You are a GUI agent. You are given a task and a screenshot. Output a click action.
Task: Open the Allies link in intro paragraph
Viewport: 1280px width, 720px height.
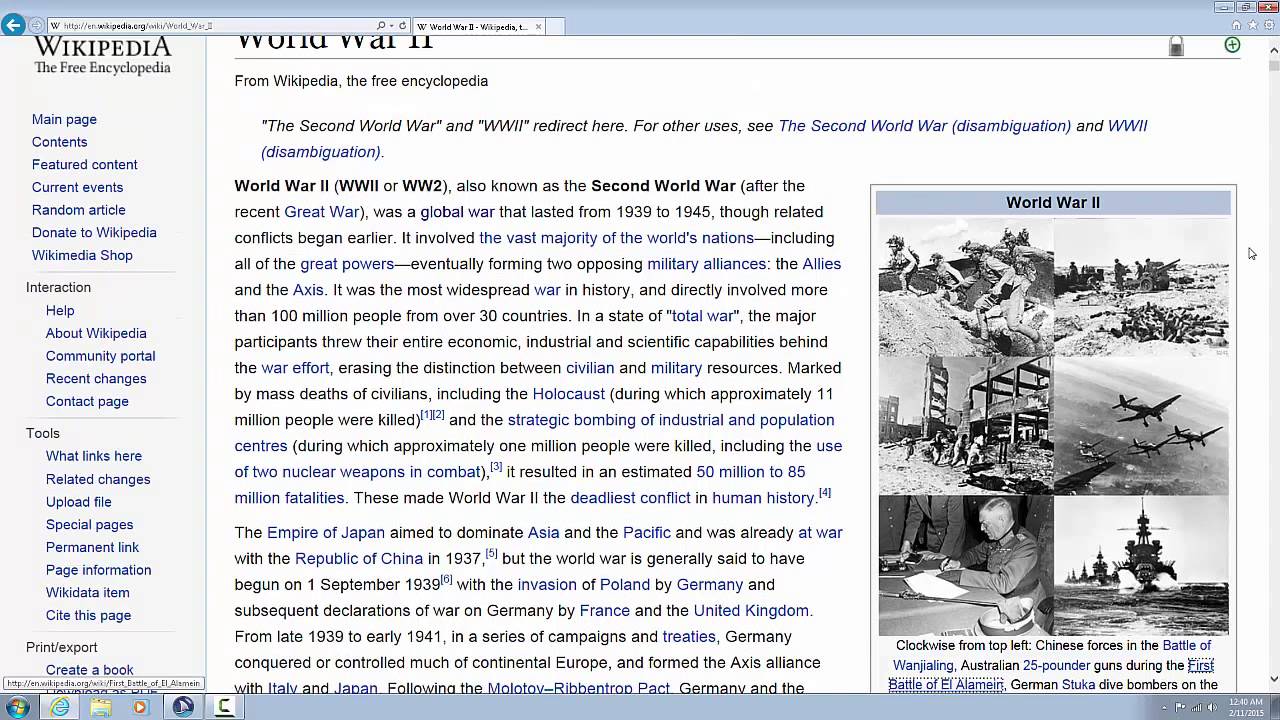click(822, 264)
